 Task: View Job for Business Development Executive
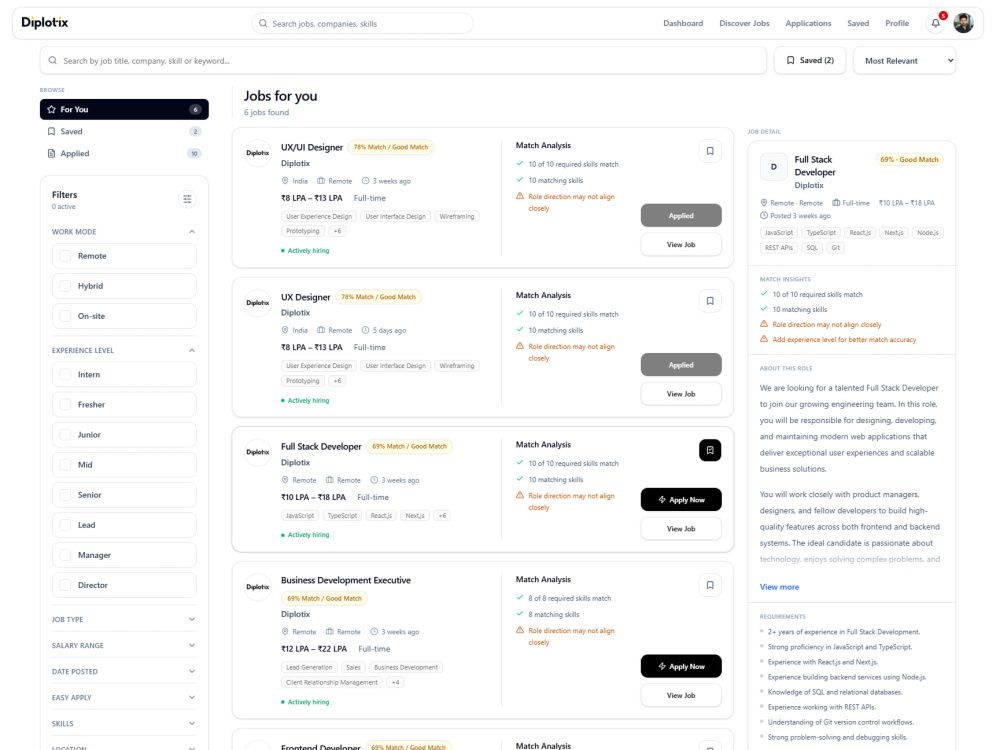(x=681, y=695)
